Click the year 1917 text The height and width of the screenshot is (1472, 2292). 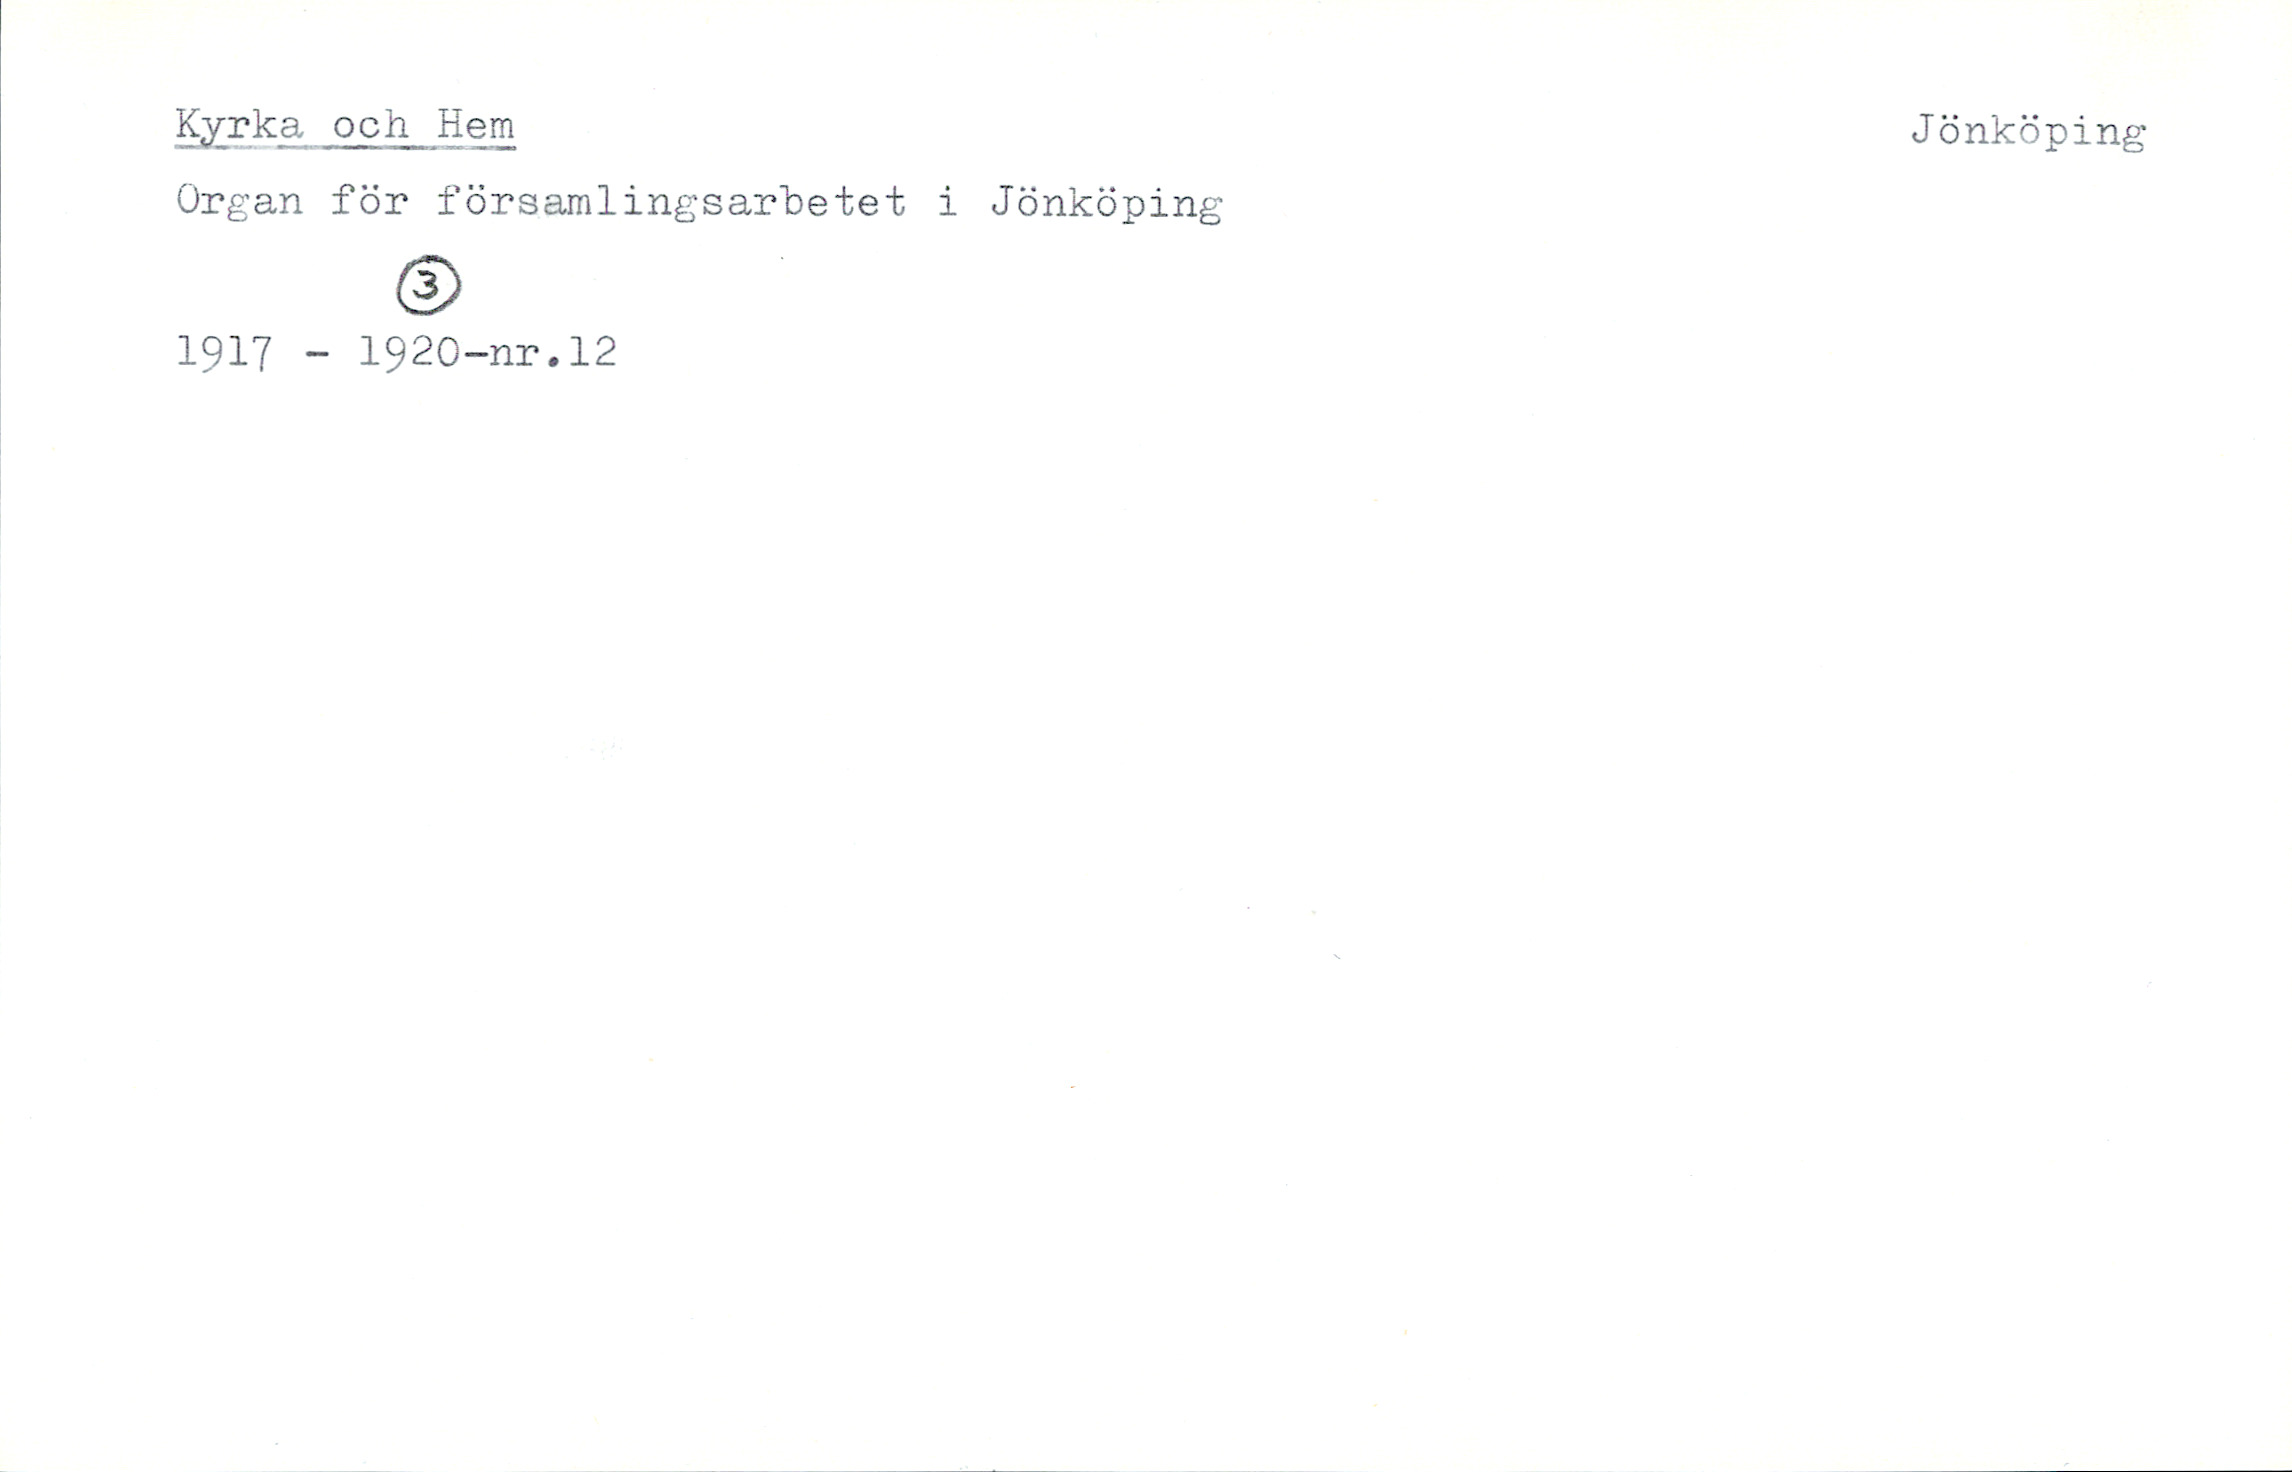pyautogui.click(x=224, y=352)
